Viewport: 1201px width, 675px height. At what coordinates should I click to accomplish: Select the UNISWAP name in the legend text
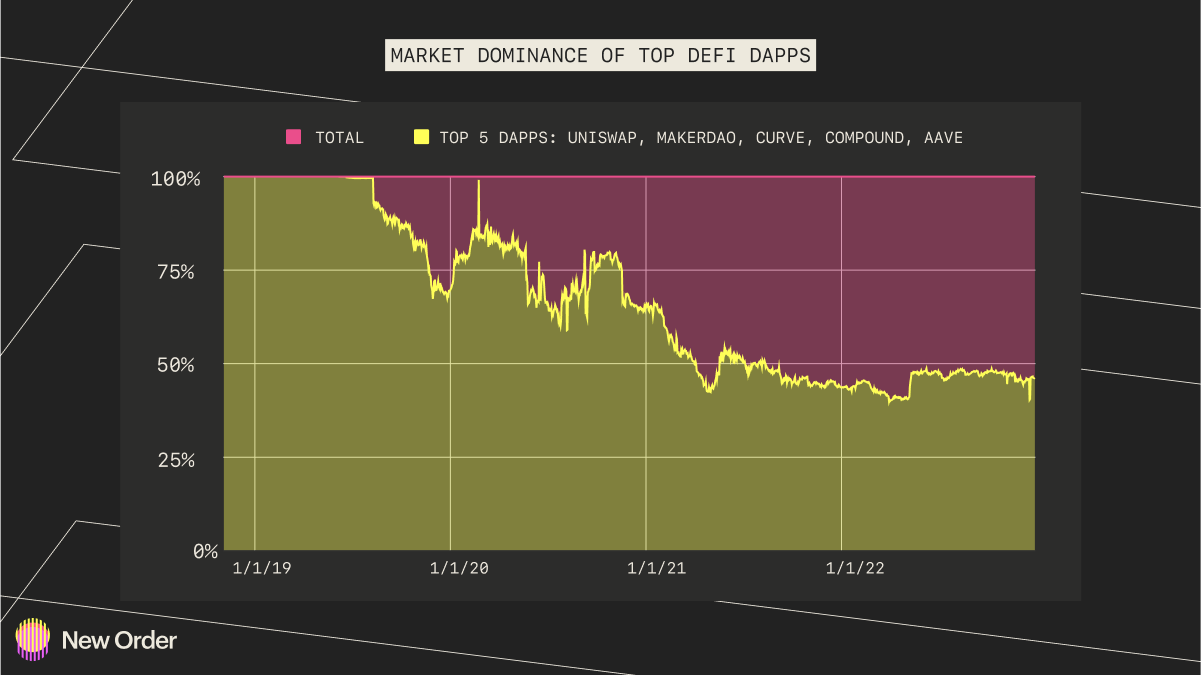tap(600, 137)
